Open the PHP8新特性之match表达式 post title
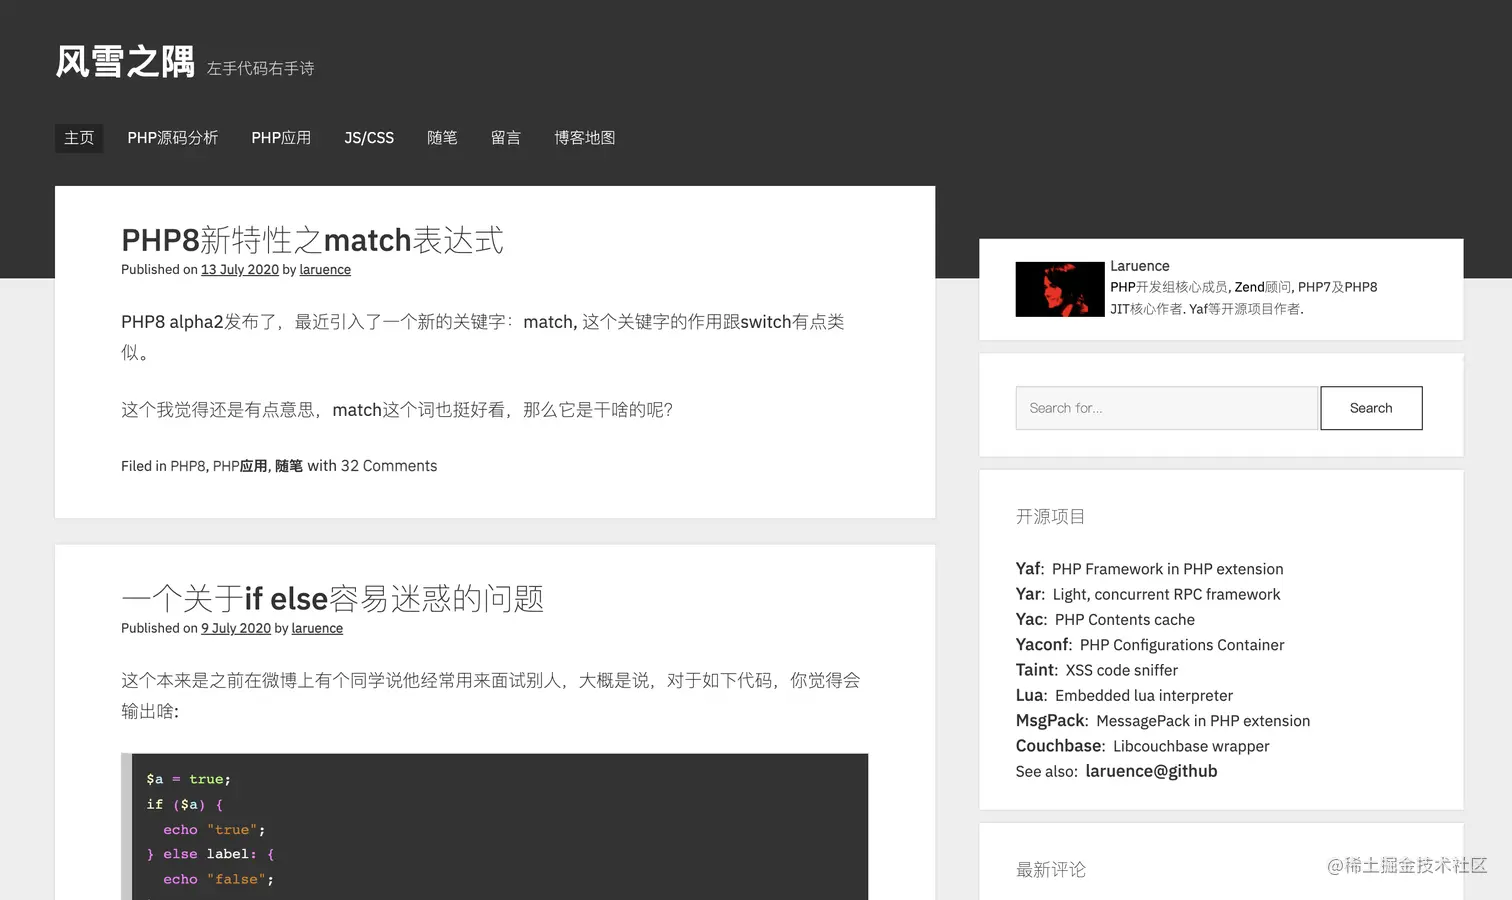Screen dimensions: 1512x900 pyautogui.click(x=312, y=240)
